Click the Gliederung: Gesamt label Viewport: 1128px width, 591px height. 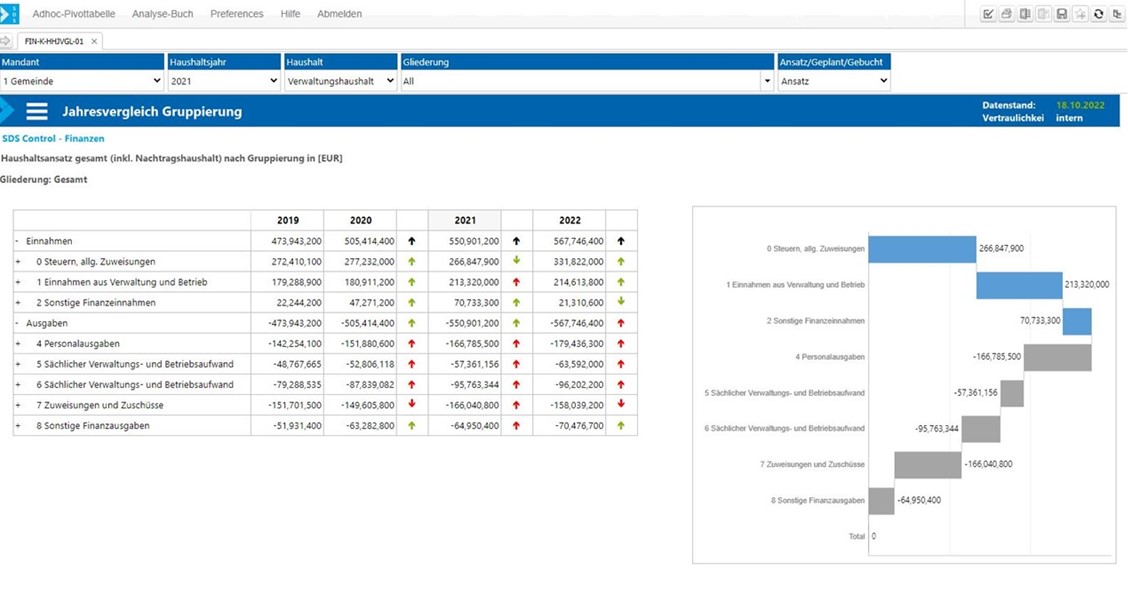coord(43,180)
